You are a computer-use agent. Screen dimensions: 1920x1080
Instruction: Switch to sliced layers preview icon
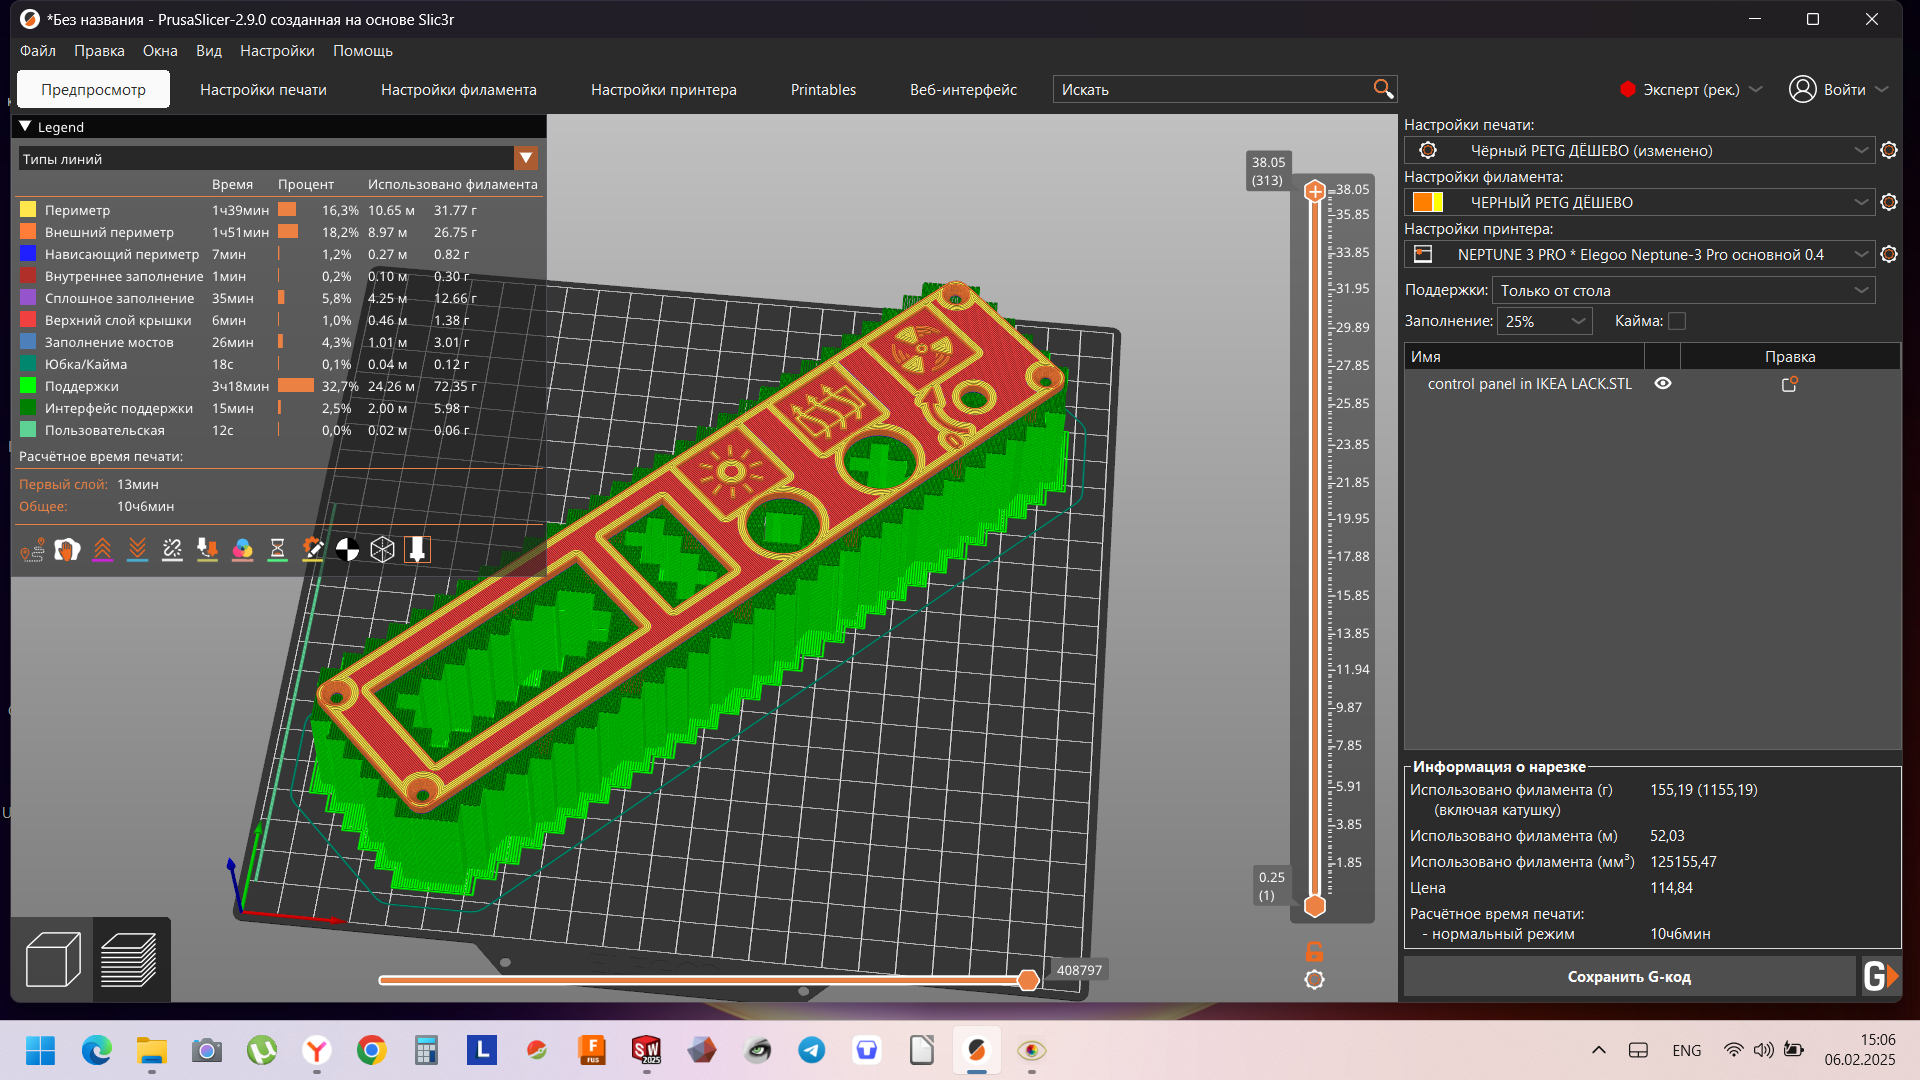131,959
